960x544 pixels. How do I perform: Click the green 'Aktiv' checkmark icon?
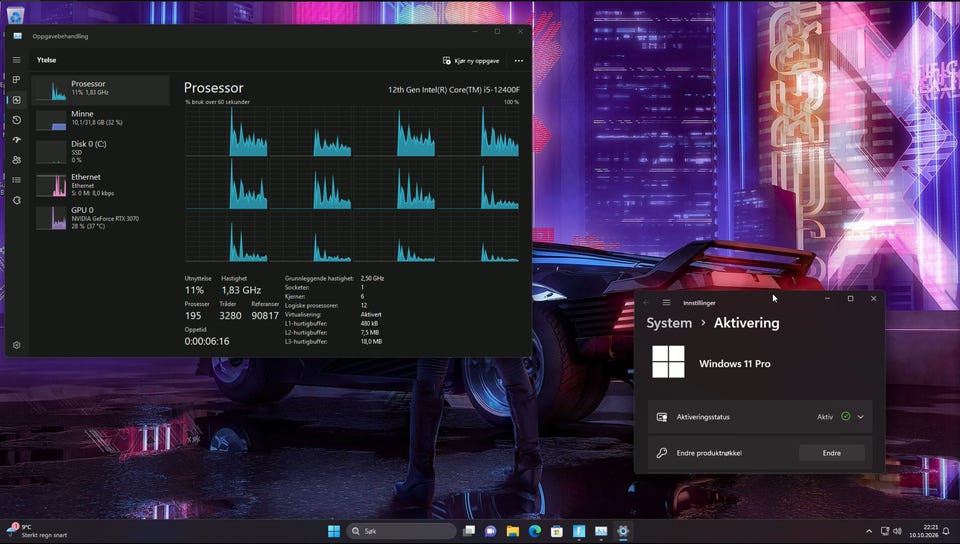(x=846, y=416)
